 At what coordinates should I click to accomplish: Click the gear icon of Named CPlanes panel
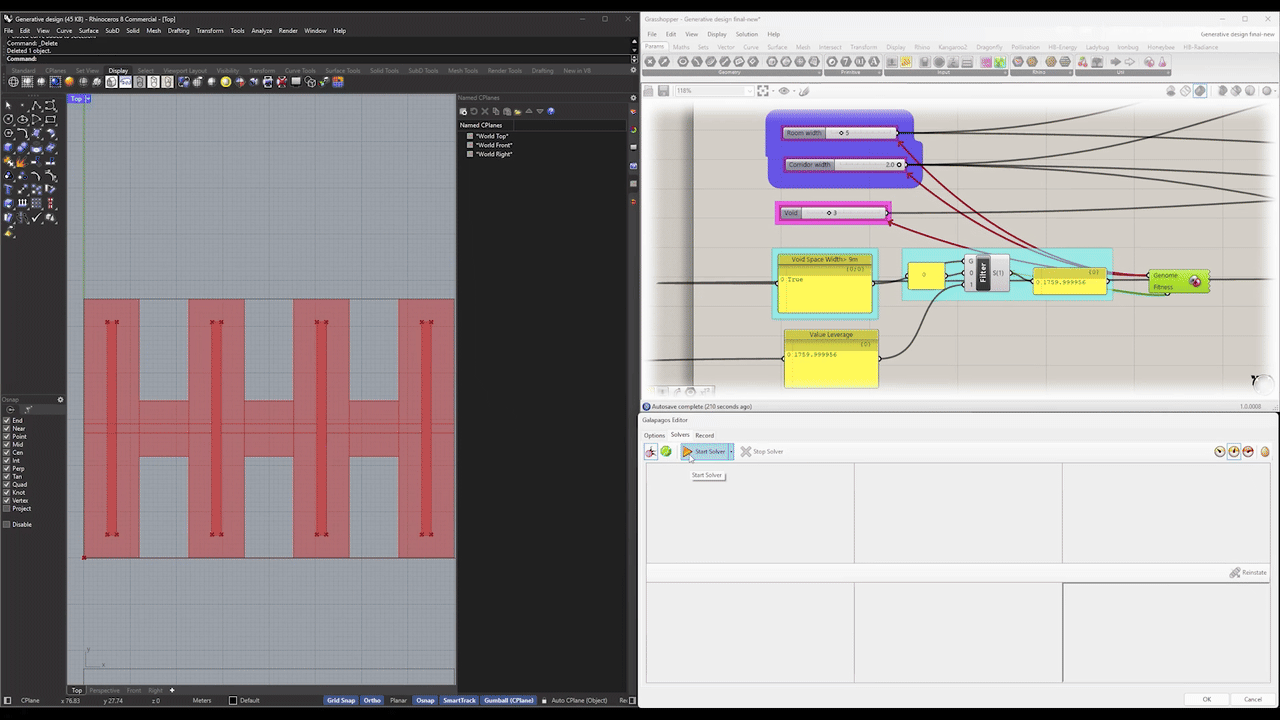633,98
